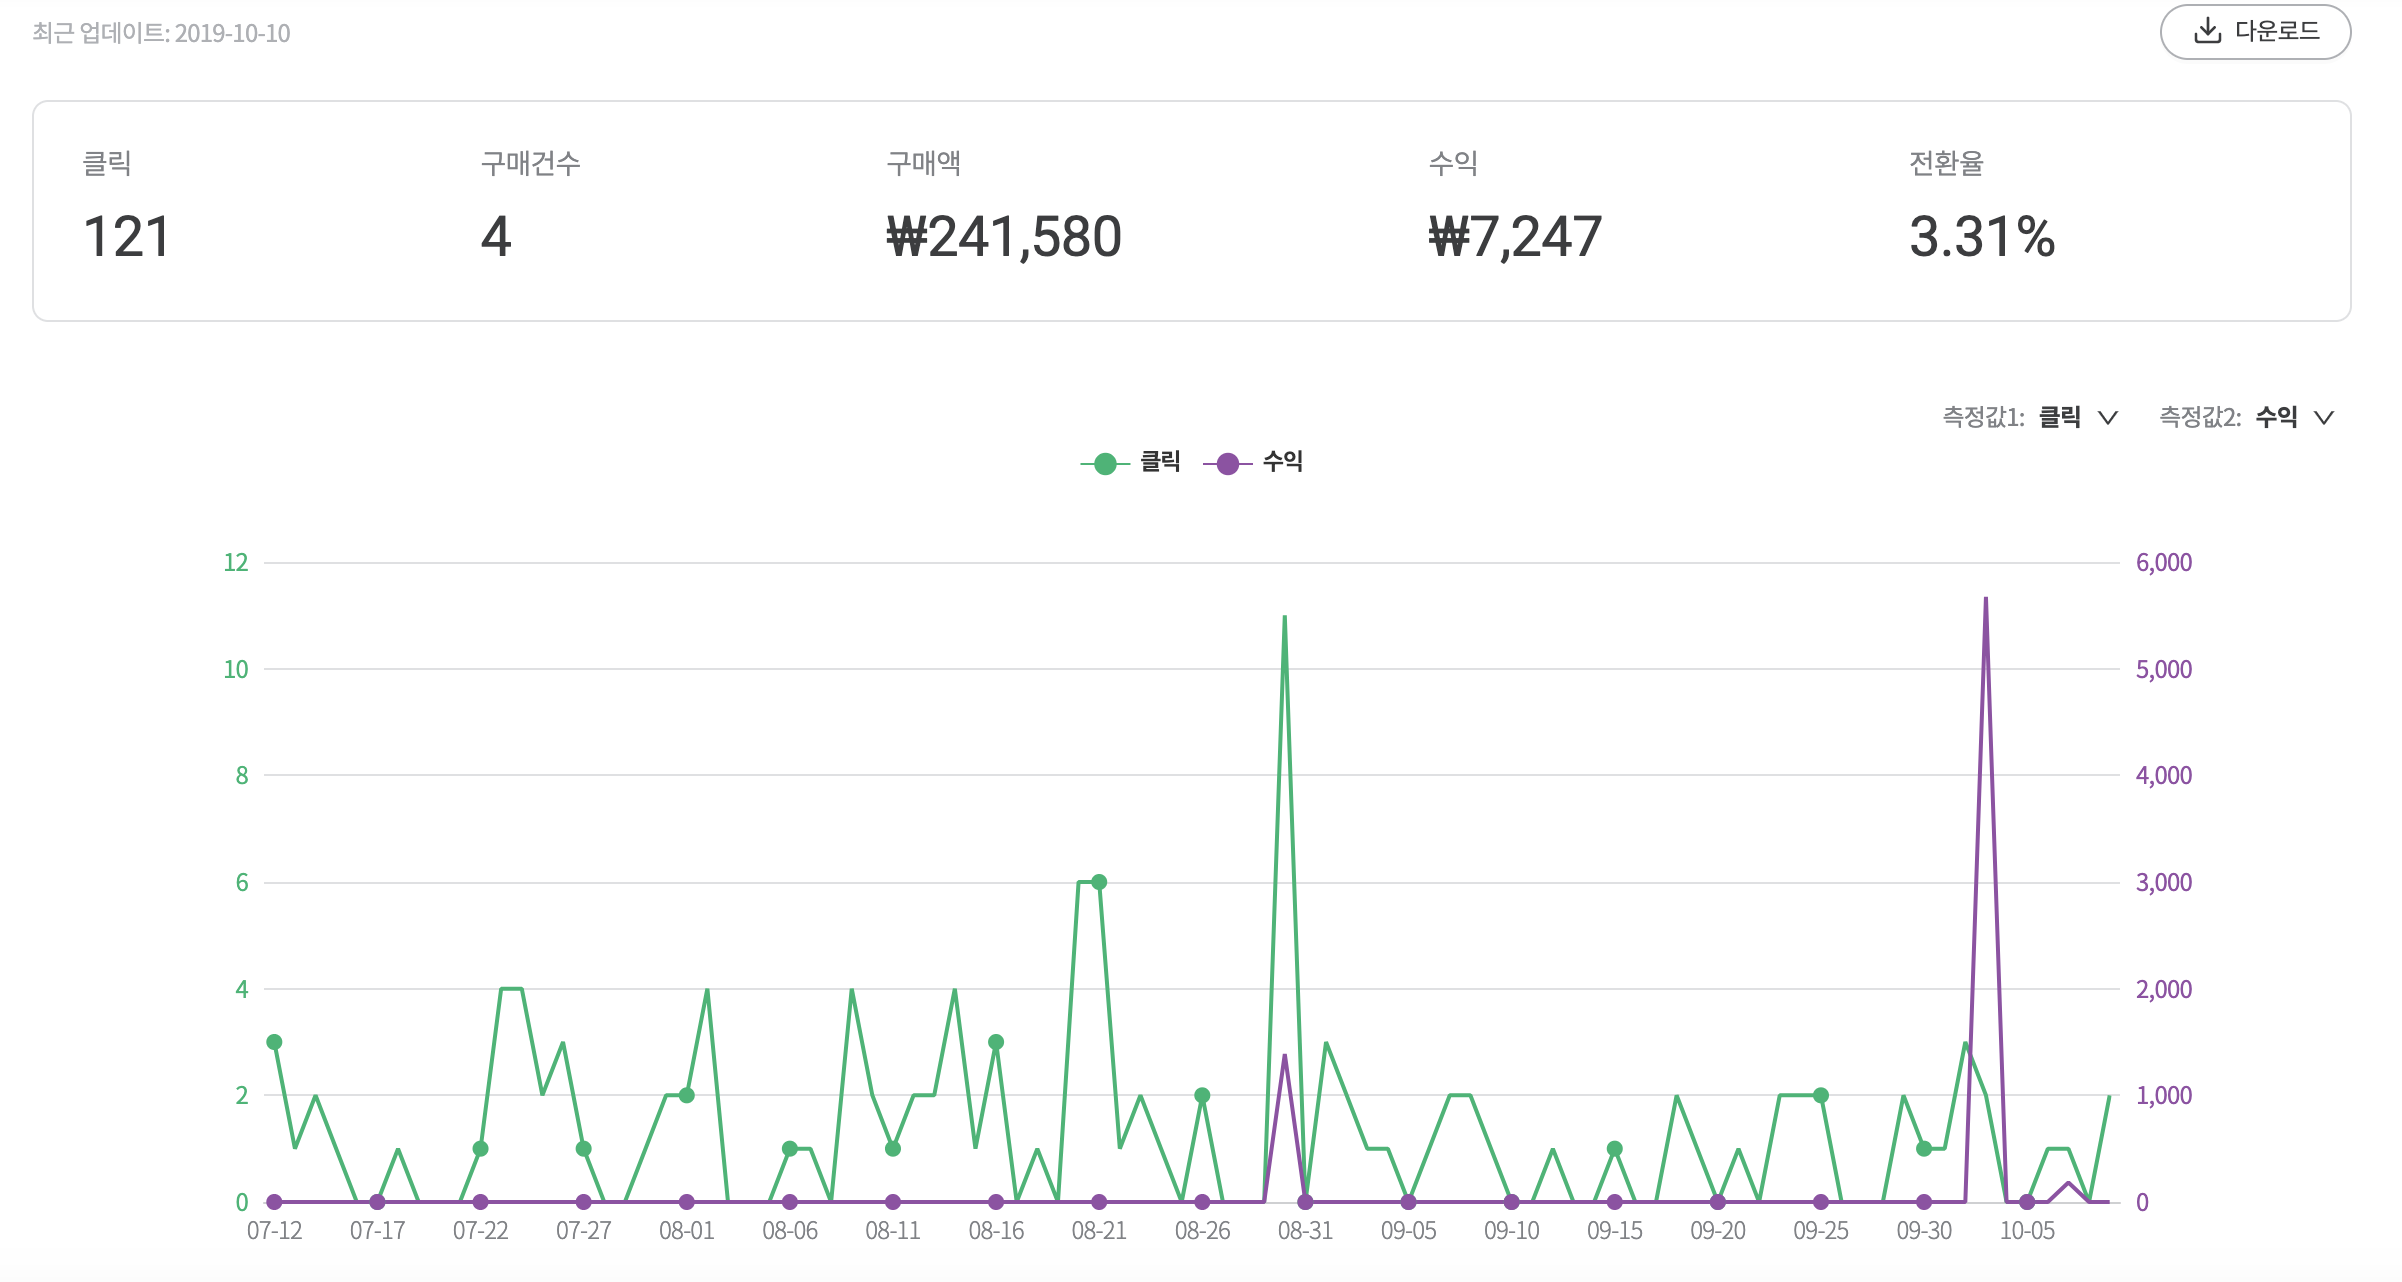Select the green data point at 09-25
Viewport: 2402px width, 1282px height.
tap(1821, 1095)
